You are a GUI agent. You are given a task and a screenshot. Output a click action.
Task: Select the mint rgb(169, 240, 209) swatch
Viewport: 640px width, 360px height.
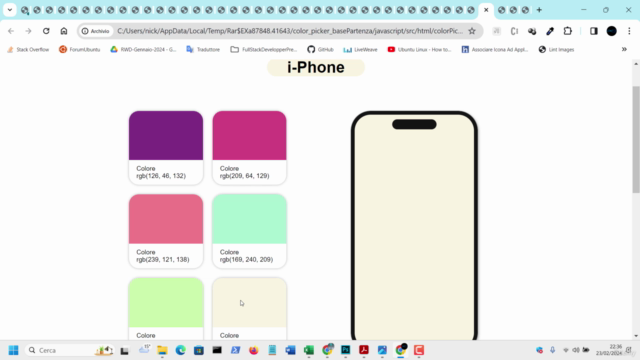[249, 219]
